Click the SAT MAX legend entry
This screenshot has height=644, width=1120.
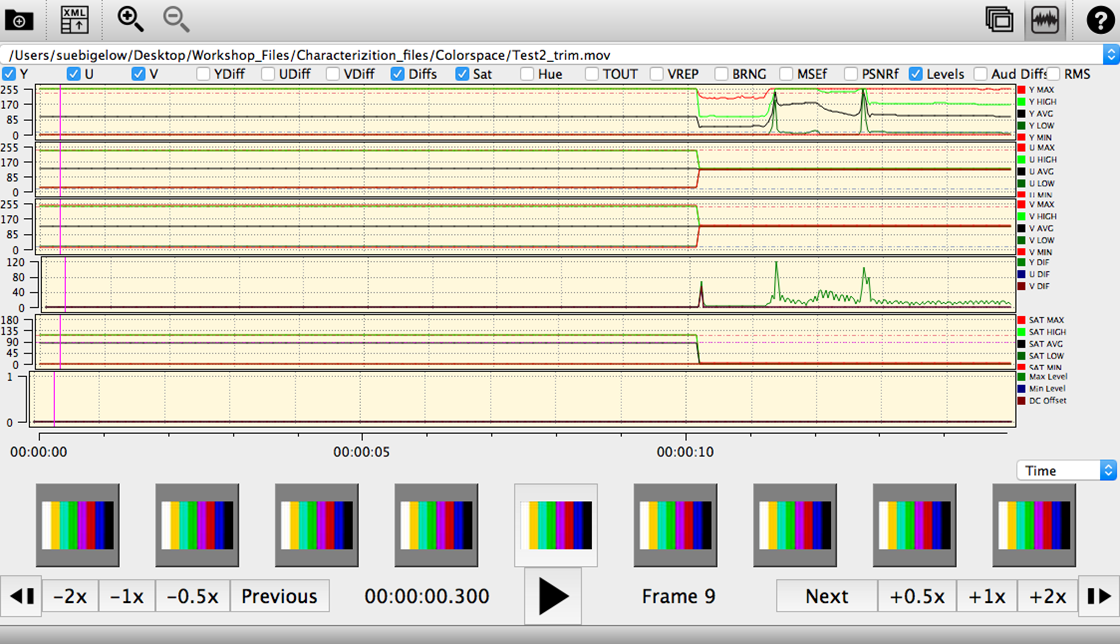(x=1041, y=320)
